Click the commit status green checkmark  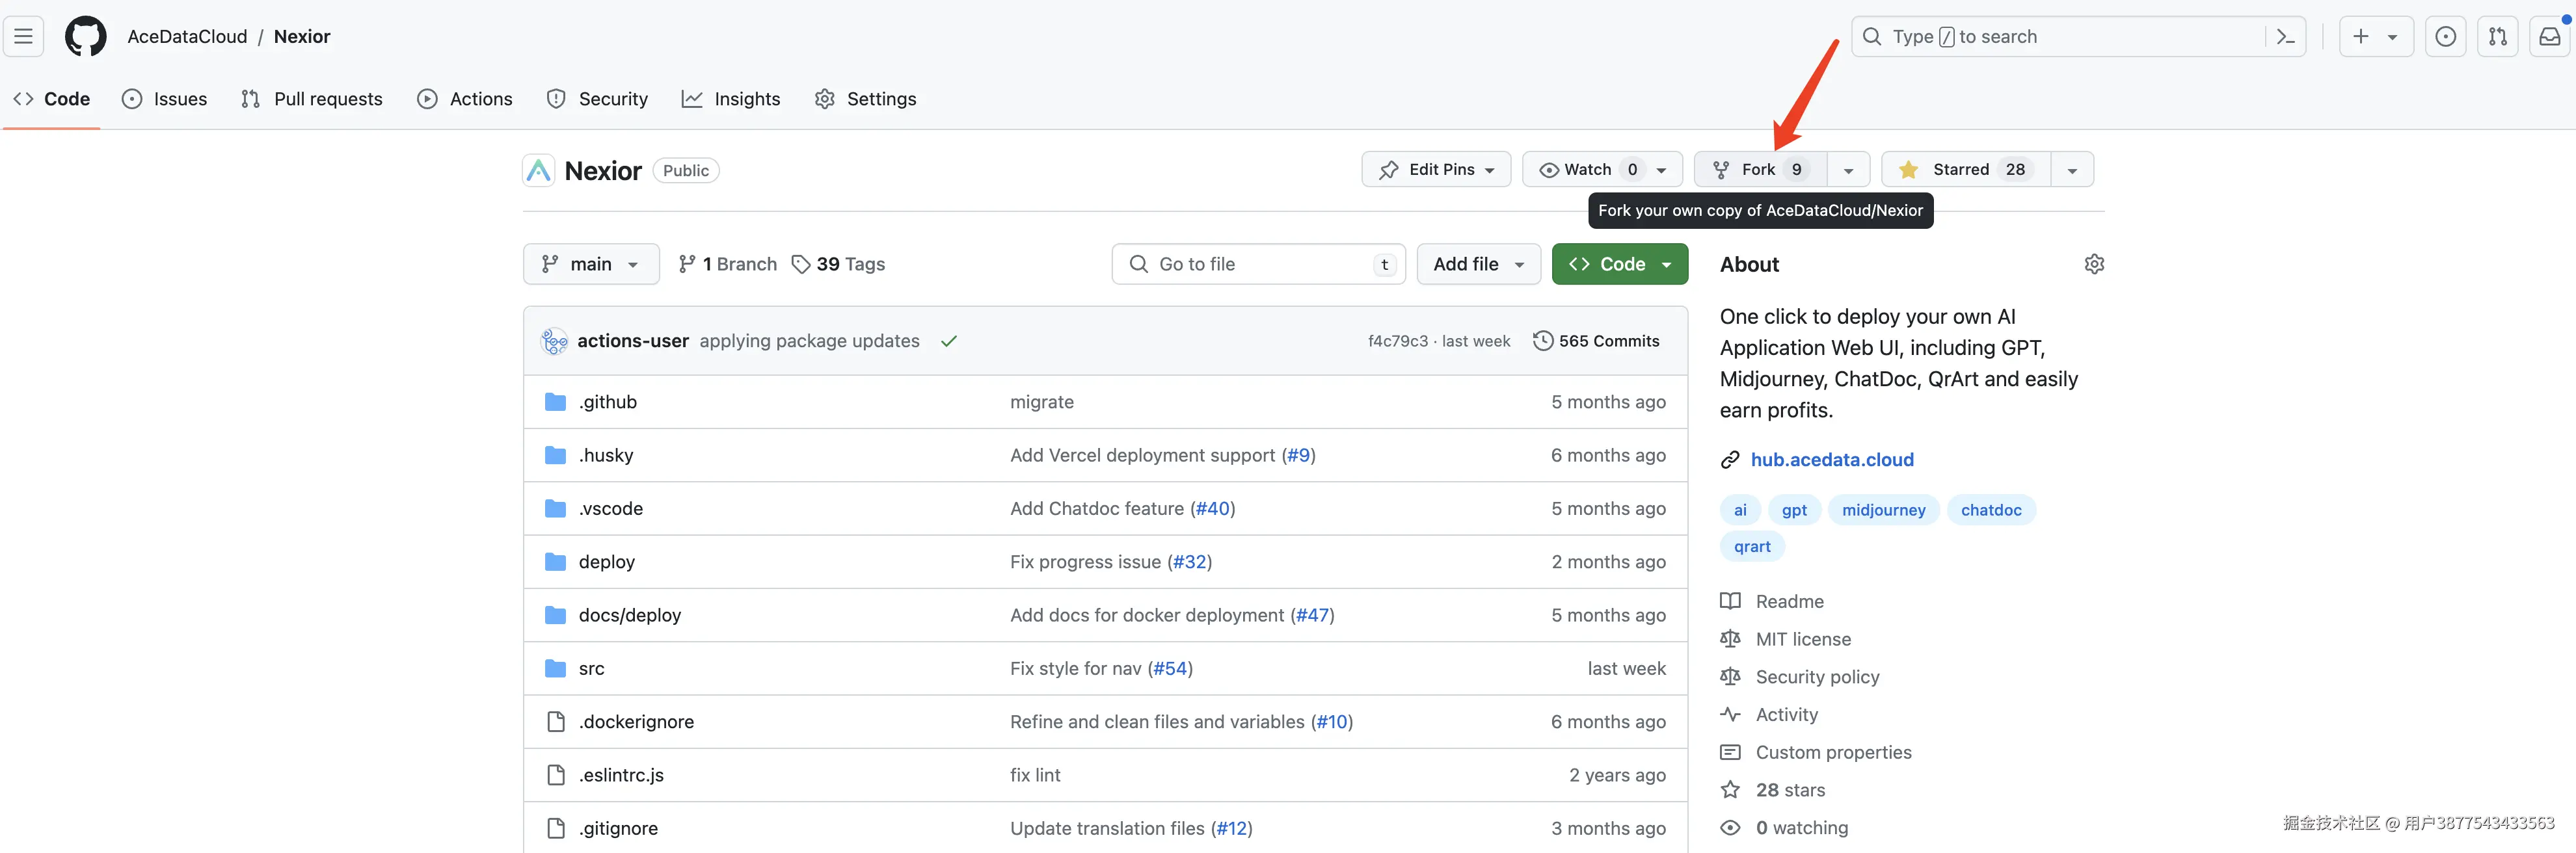pyautogui.click(x=948, y=341)
